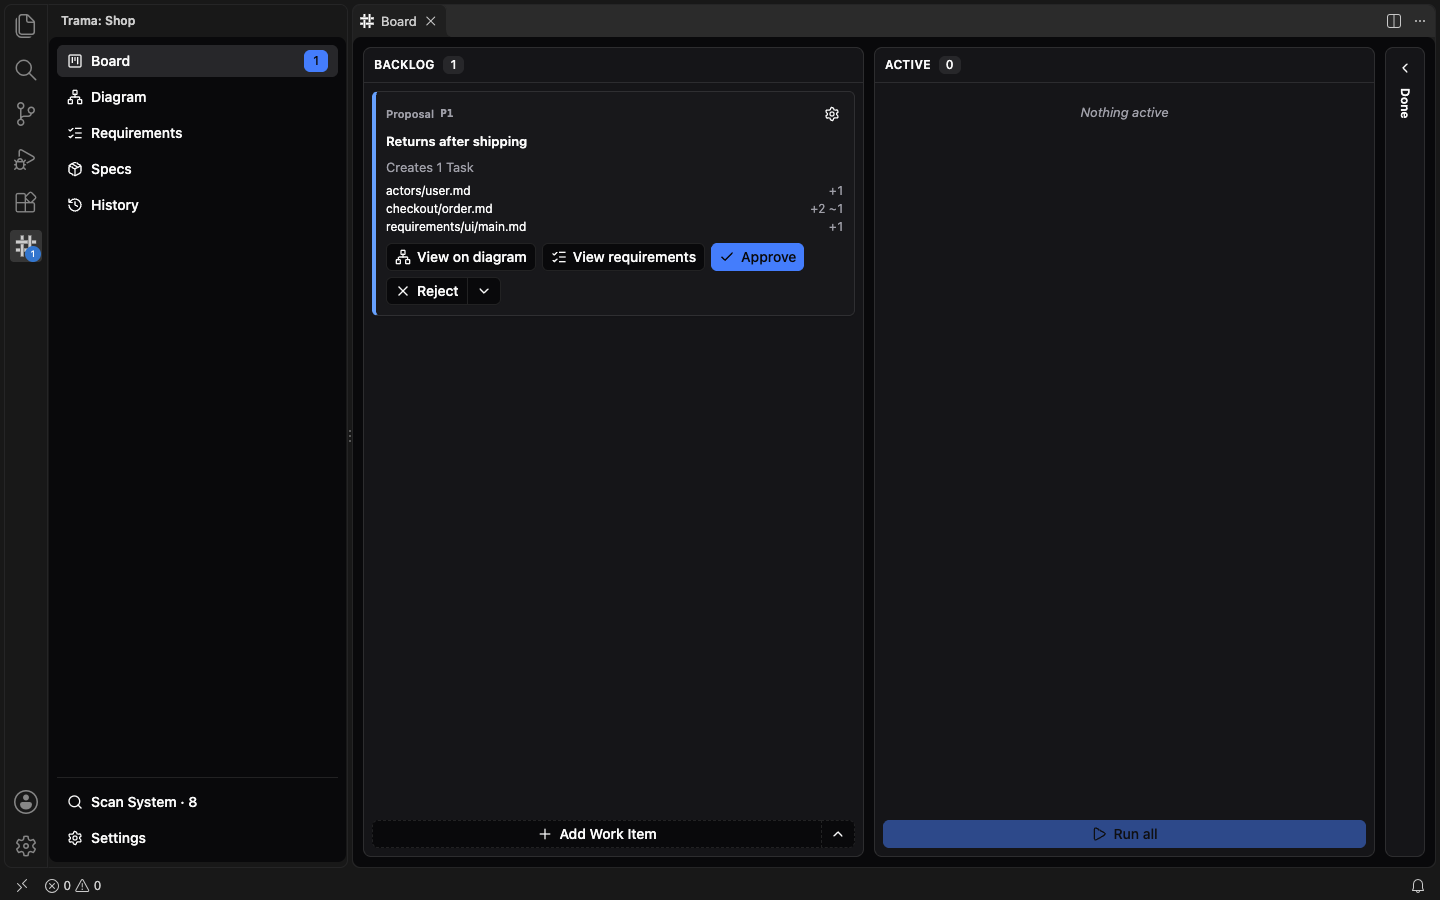Reject the Returns after shipping proposal
1440x900 pixels.
(x=427, y=291)
